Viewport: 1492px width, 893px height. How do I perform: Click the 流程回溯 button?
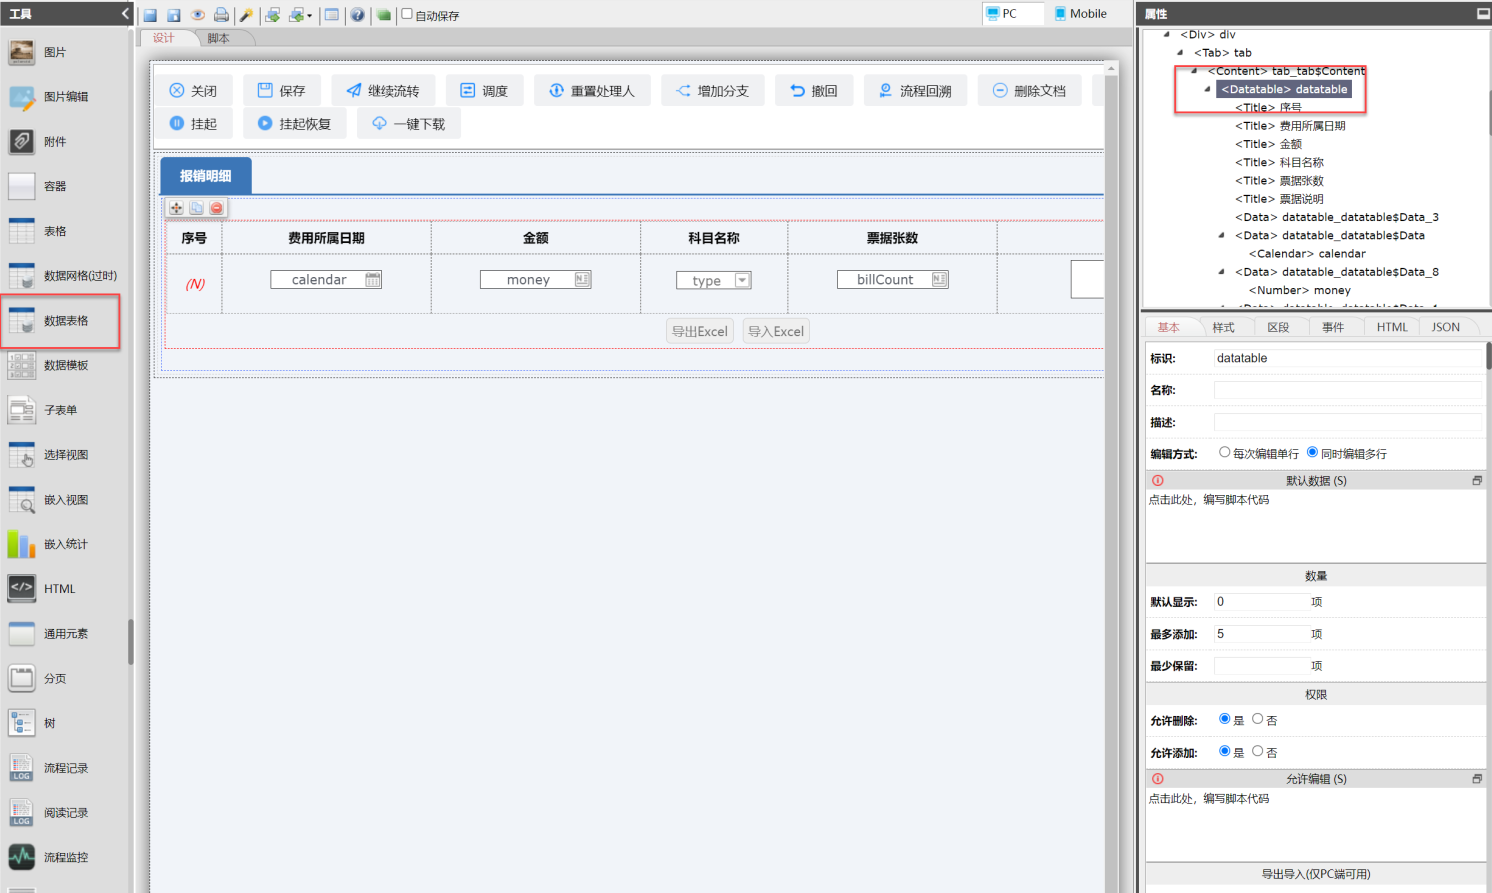pos(915,91)
